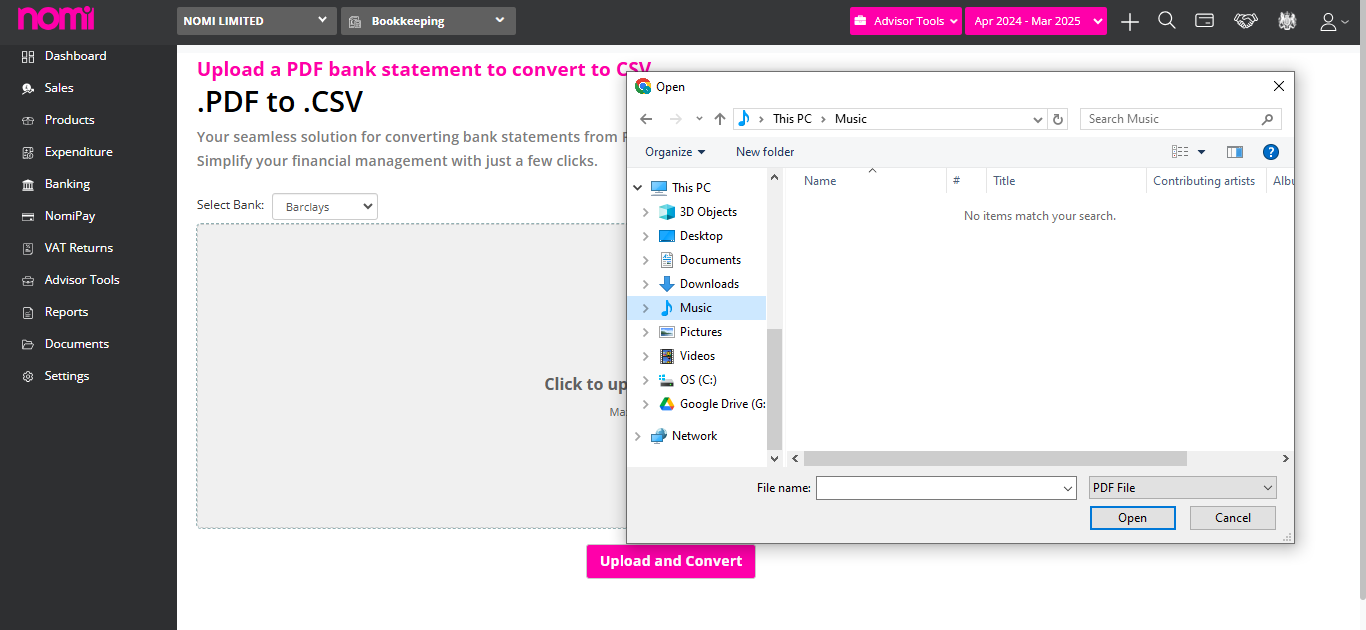Toggle the preview pane icon in the dialog
1366x630 pixels.
pyautogui.click(x=1235, y=152)
